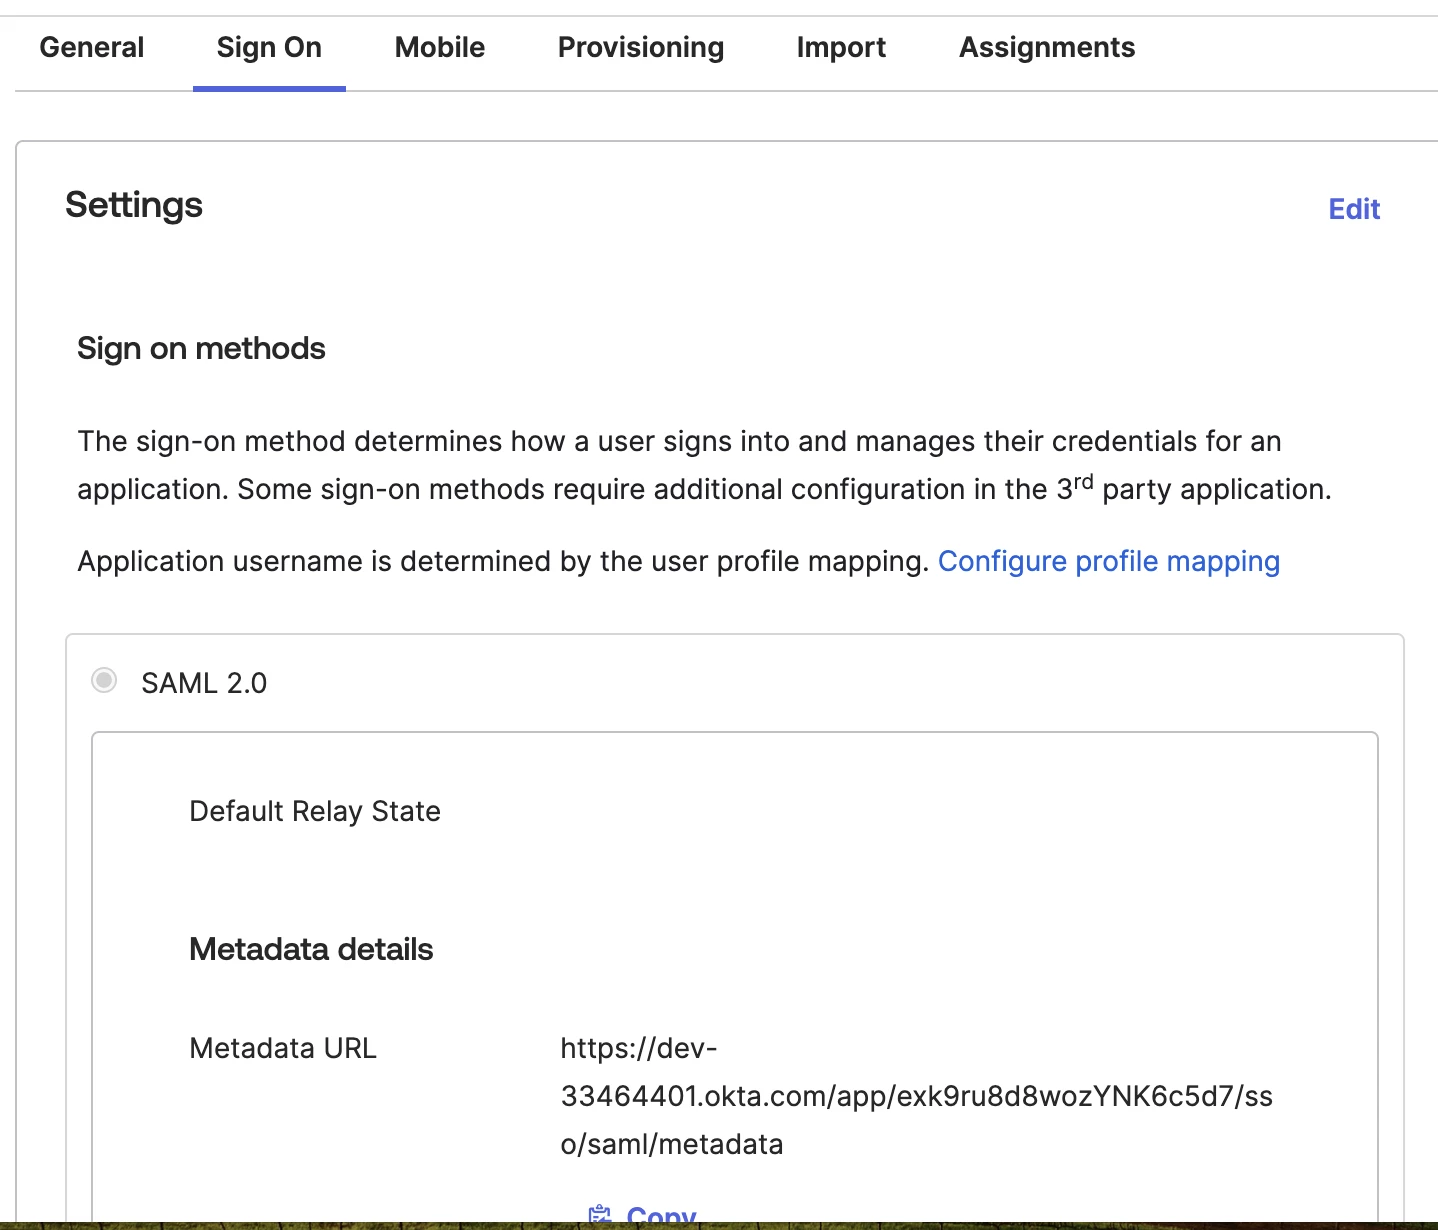Click the SAML 2.0 label text
The image size is (1438, 1230).
[x=204, y=683]
